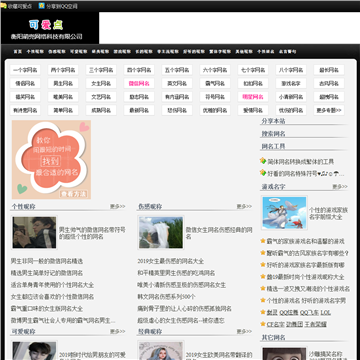Expand 更多>> beside 游戏名字 heading

pos(340,187)
